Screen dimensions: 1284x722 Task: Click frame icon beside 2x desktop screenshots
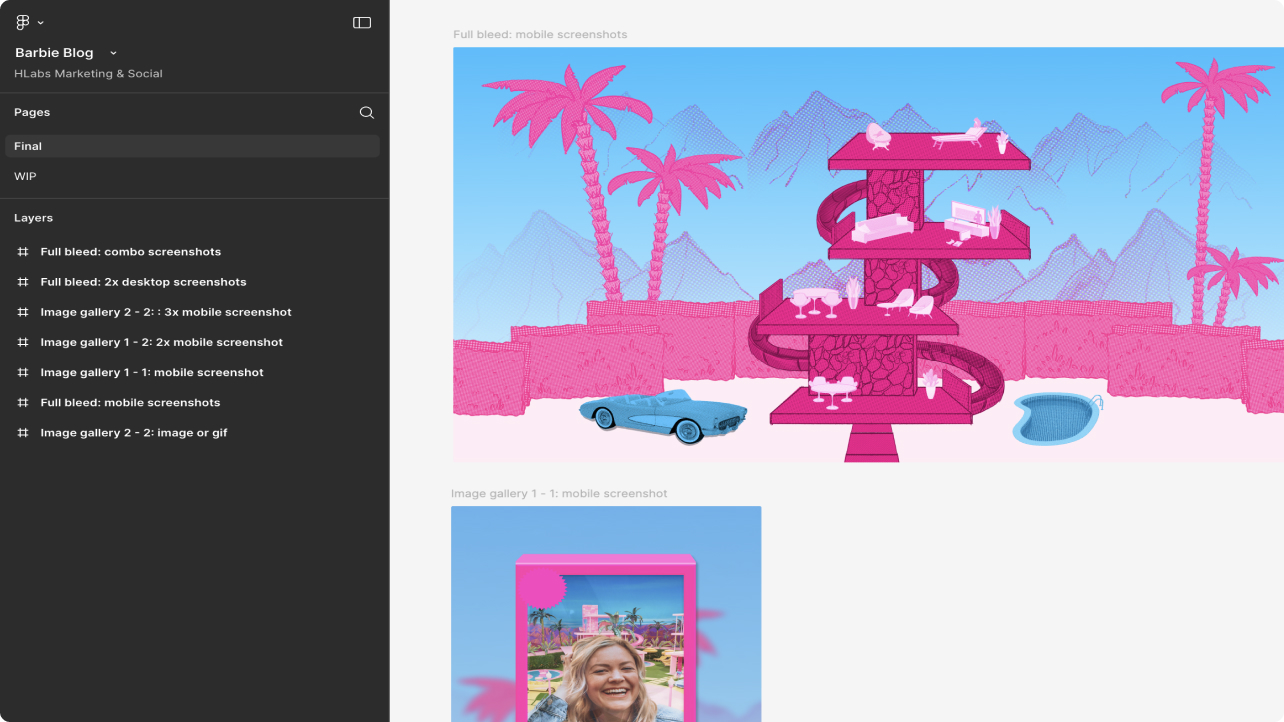tap(23, 282)
